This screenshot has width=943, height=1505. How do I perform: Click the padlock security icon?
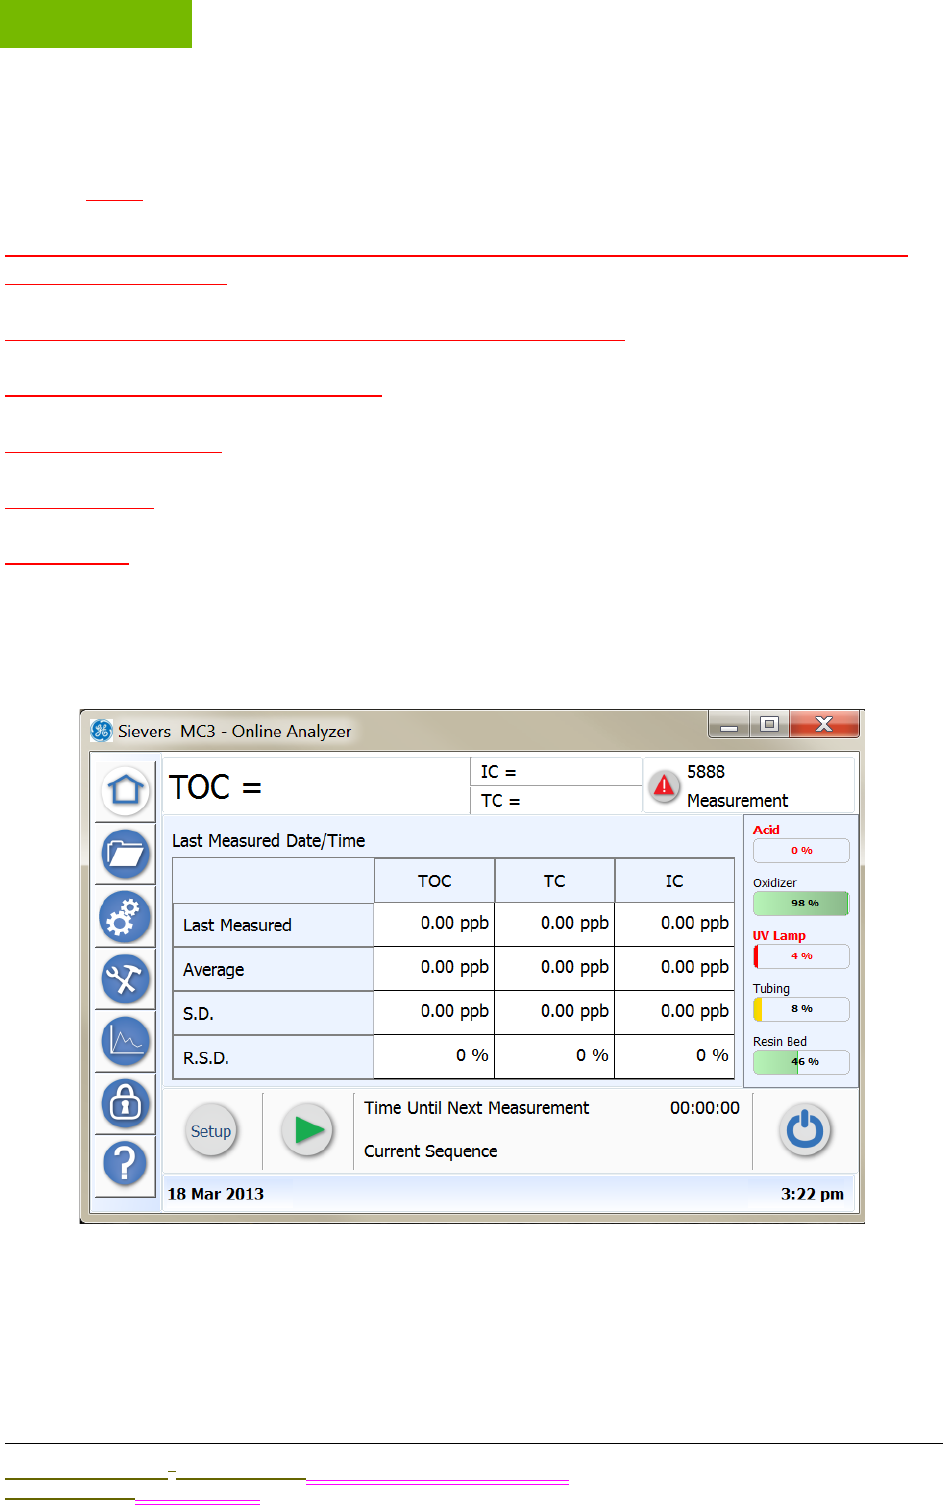click(125, 1103)
